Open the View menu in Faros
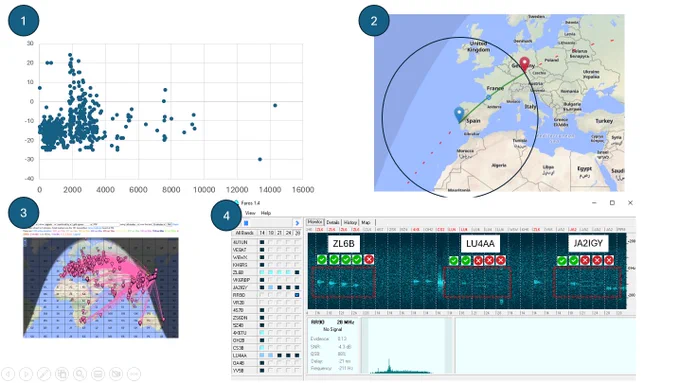This screenshot has width=680, height=383. click(x=250, y=213)
